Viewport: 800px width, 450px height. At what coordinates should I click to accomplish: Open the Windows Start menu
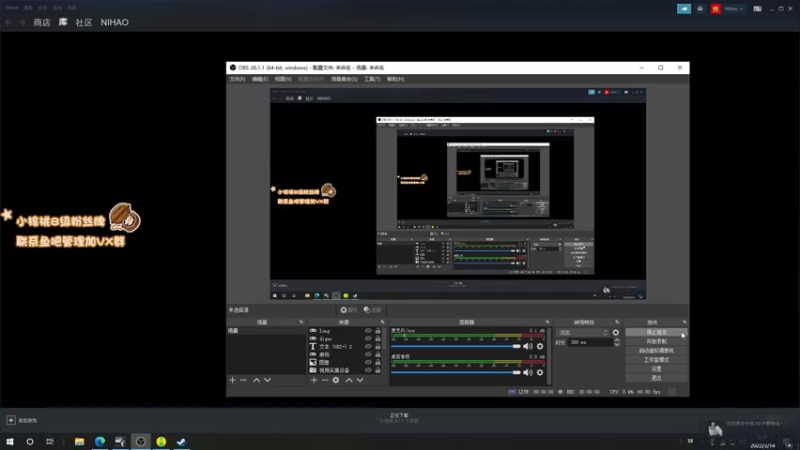pos(10,442)
